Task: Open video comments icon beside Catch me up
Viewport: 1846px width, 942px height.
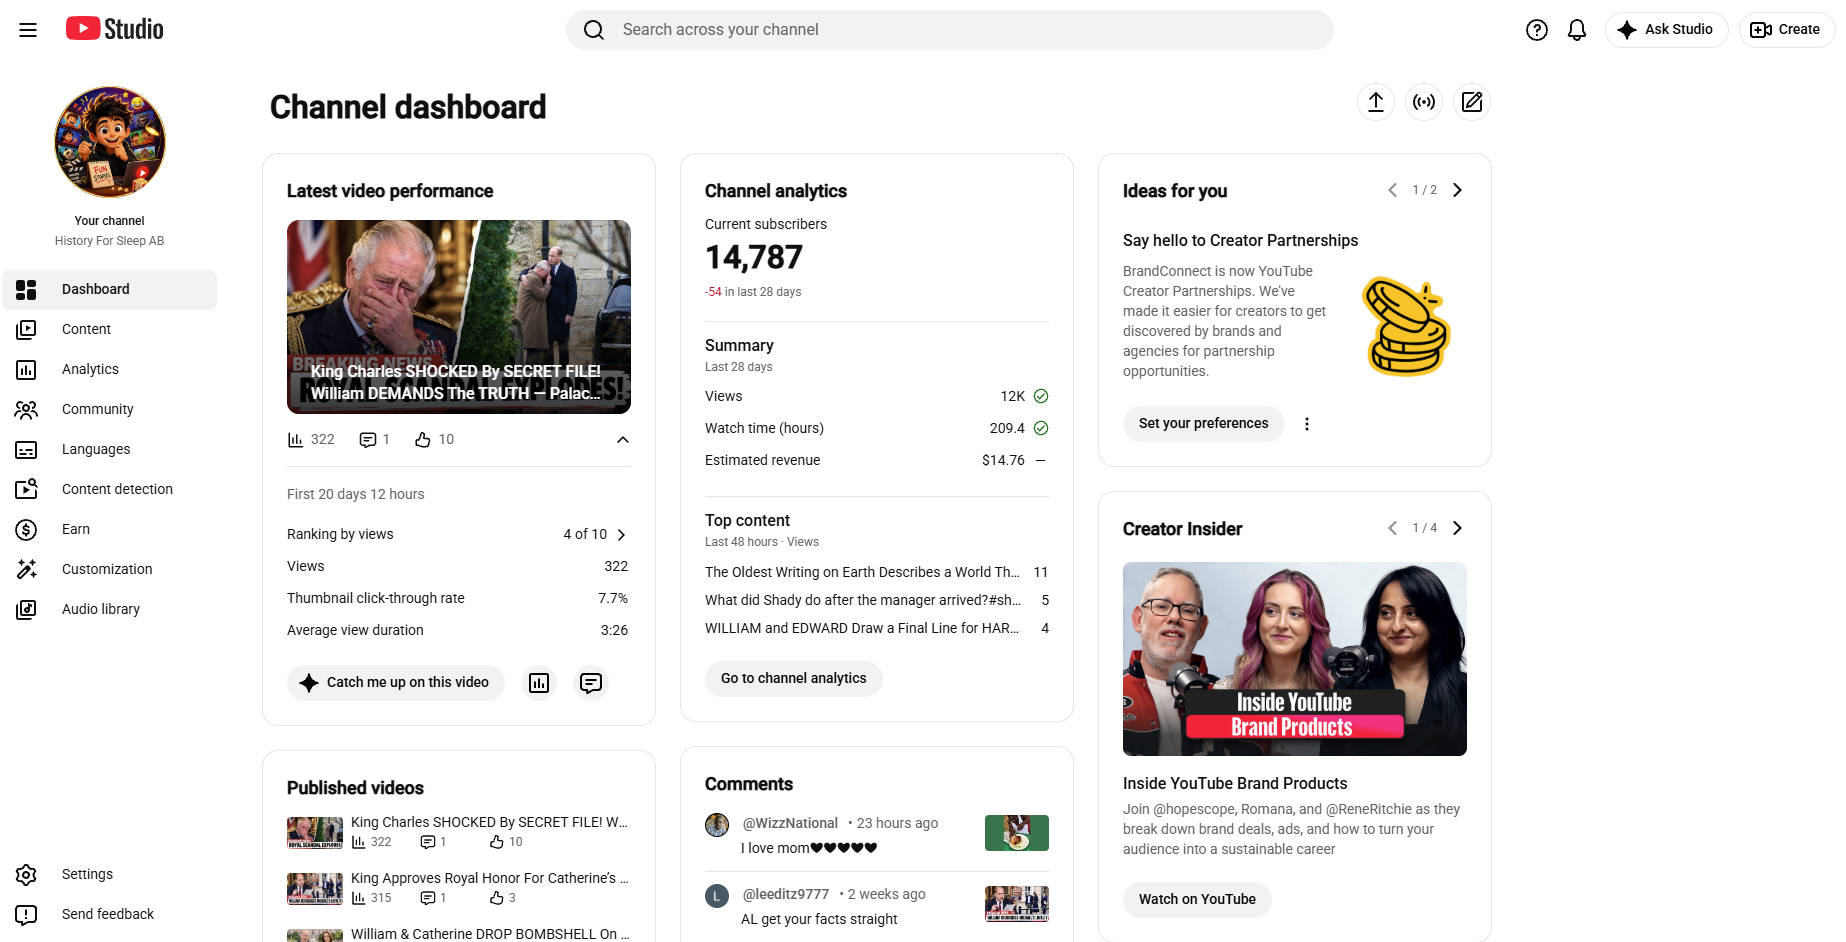Action: (x=591, y=683)
